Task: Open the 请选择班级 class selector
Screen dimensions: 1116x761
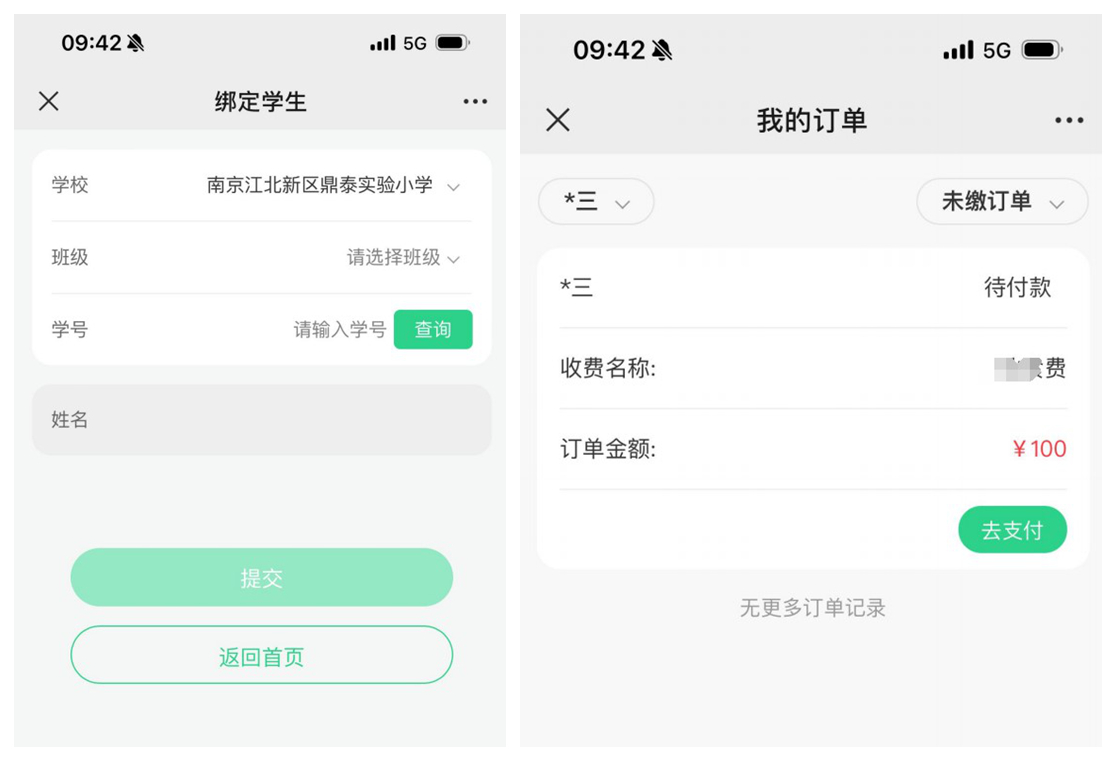Action: pos(404,258)
